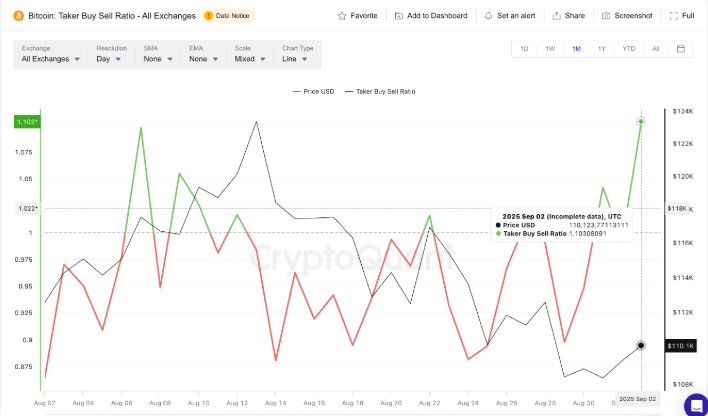Click the Favorite star icon

tap(342, 16)
